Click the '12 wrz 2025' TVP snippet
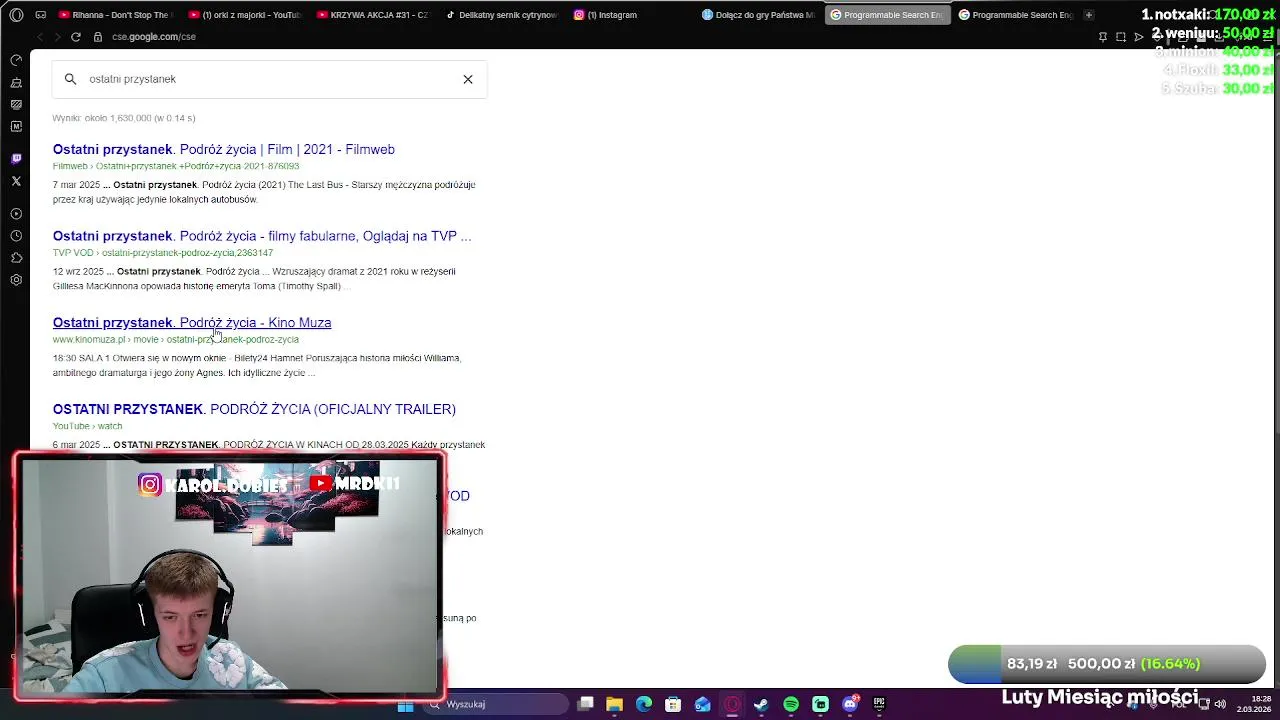This screenshot has width=1280, height=720. coord(254,279)
